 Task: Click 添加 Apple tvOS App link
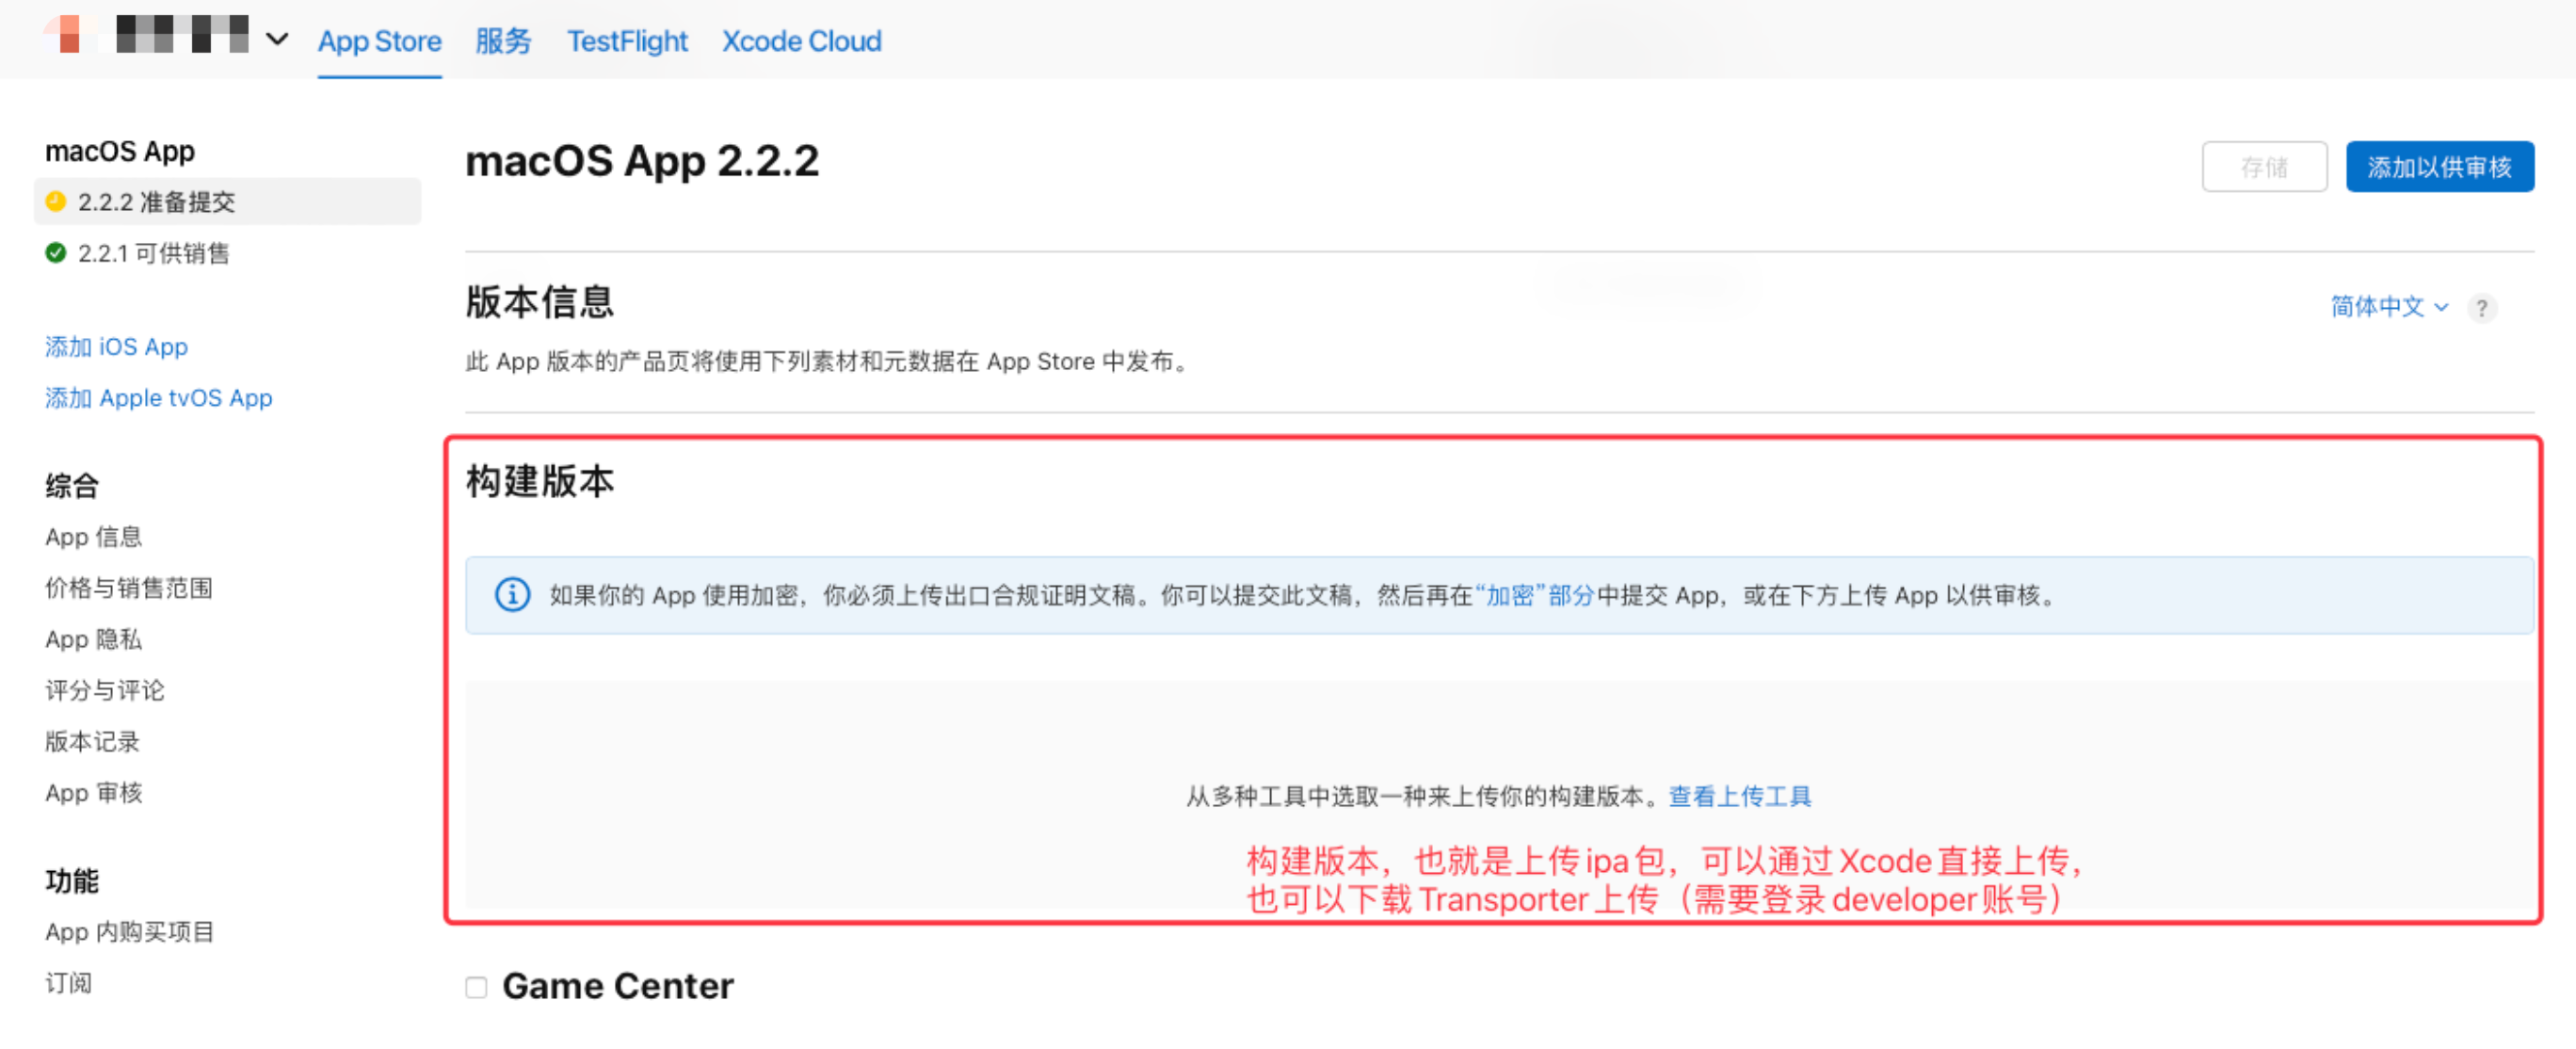point(158,398)
